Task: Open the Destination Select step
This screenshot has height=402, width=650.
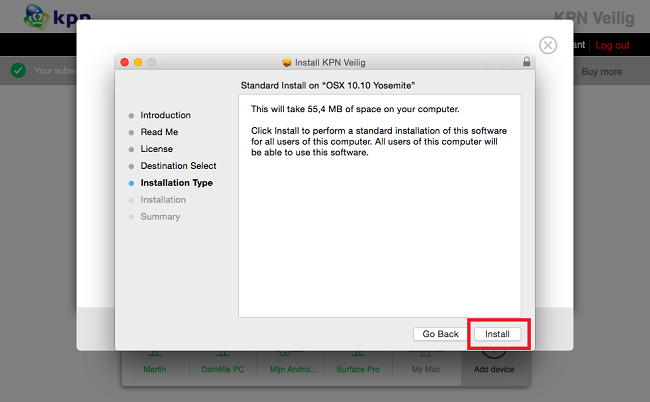Action: coord(178,166)
